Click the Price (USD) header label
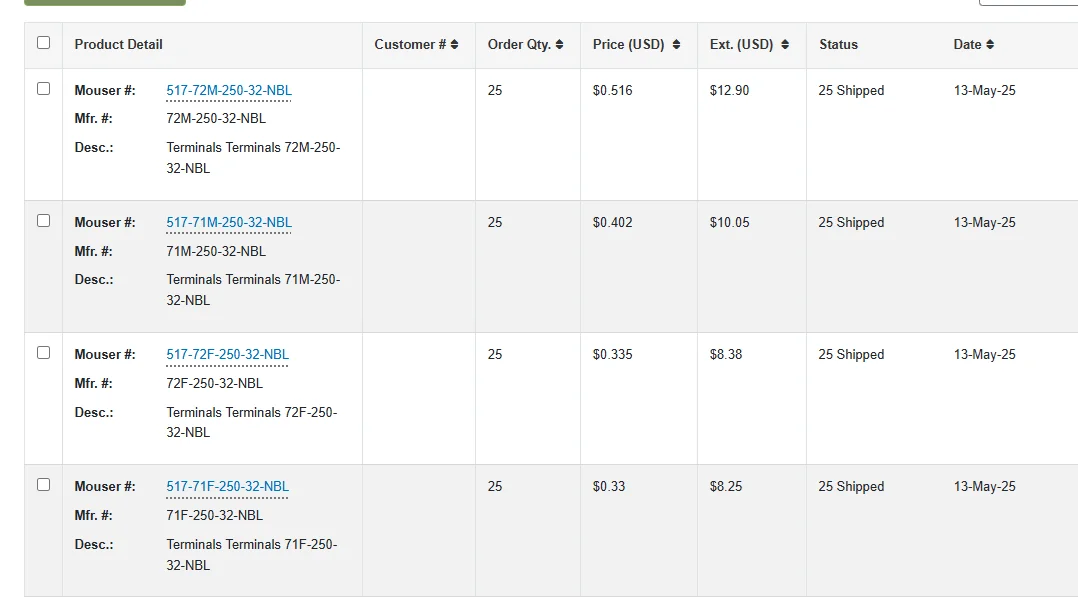The width and height of the screenshot is (1078, 597). [x=628, y=45]
